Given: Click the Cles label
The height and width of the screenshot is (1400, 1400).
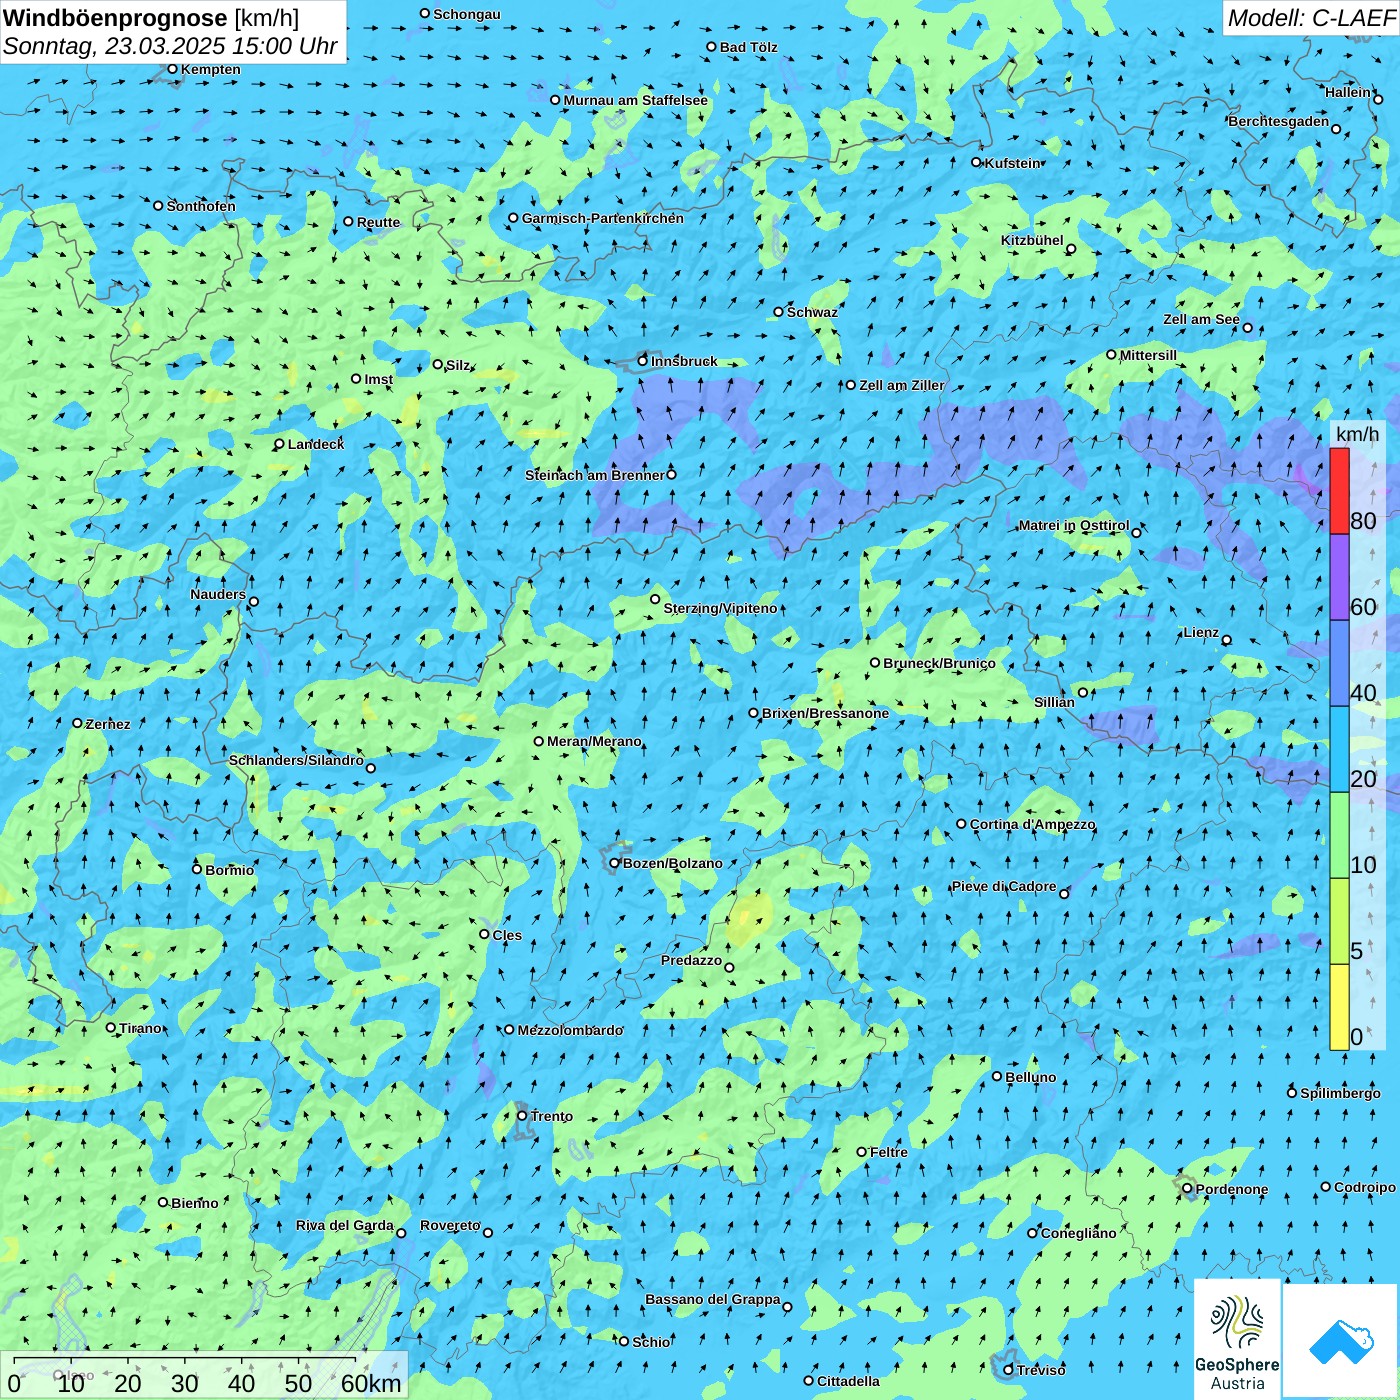Looking at the screenshot, I should tap(506, 935).
